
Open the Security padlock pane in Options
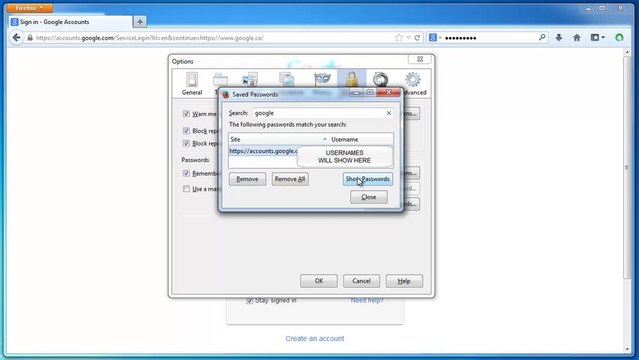click(352, 78)
